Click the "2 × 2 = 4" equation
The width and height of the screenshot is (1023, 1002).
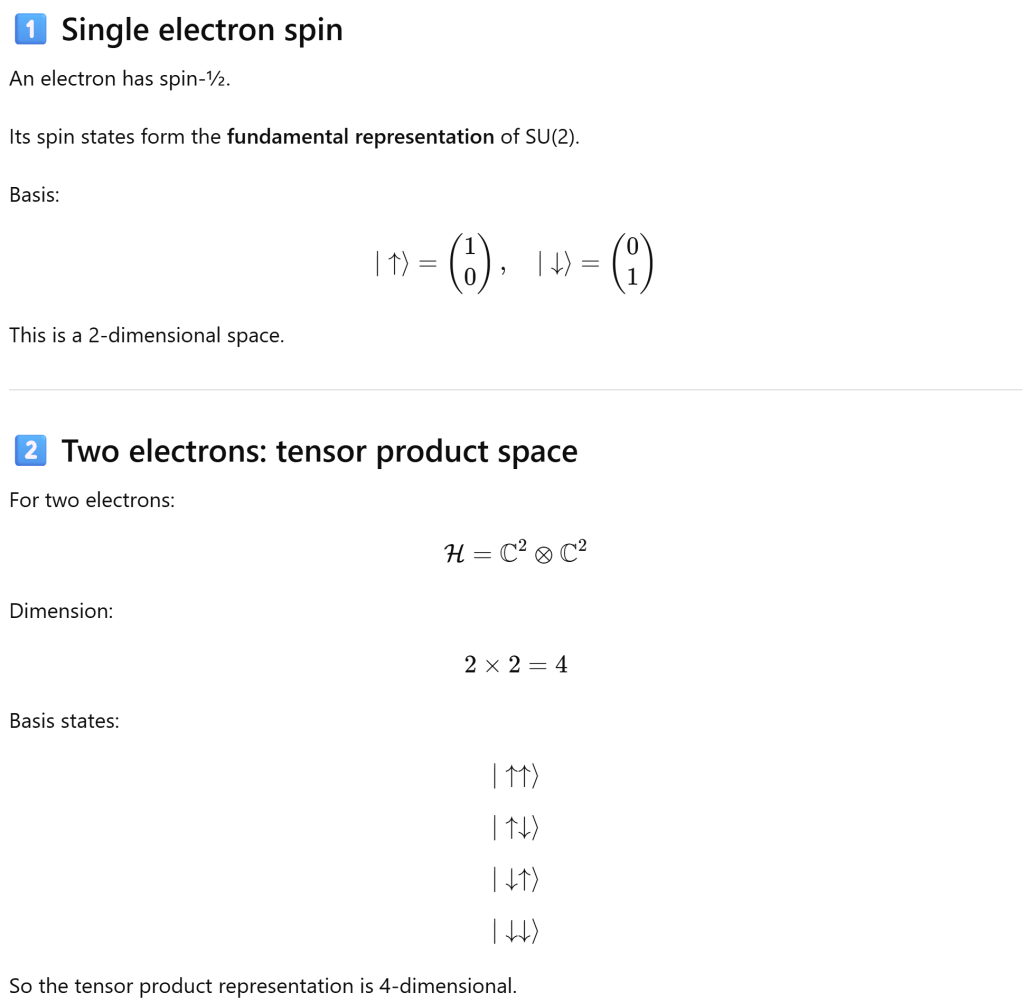tap(516, 665)
